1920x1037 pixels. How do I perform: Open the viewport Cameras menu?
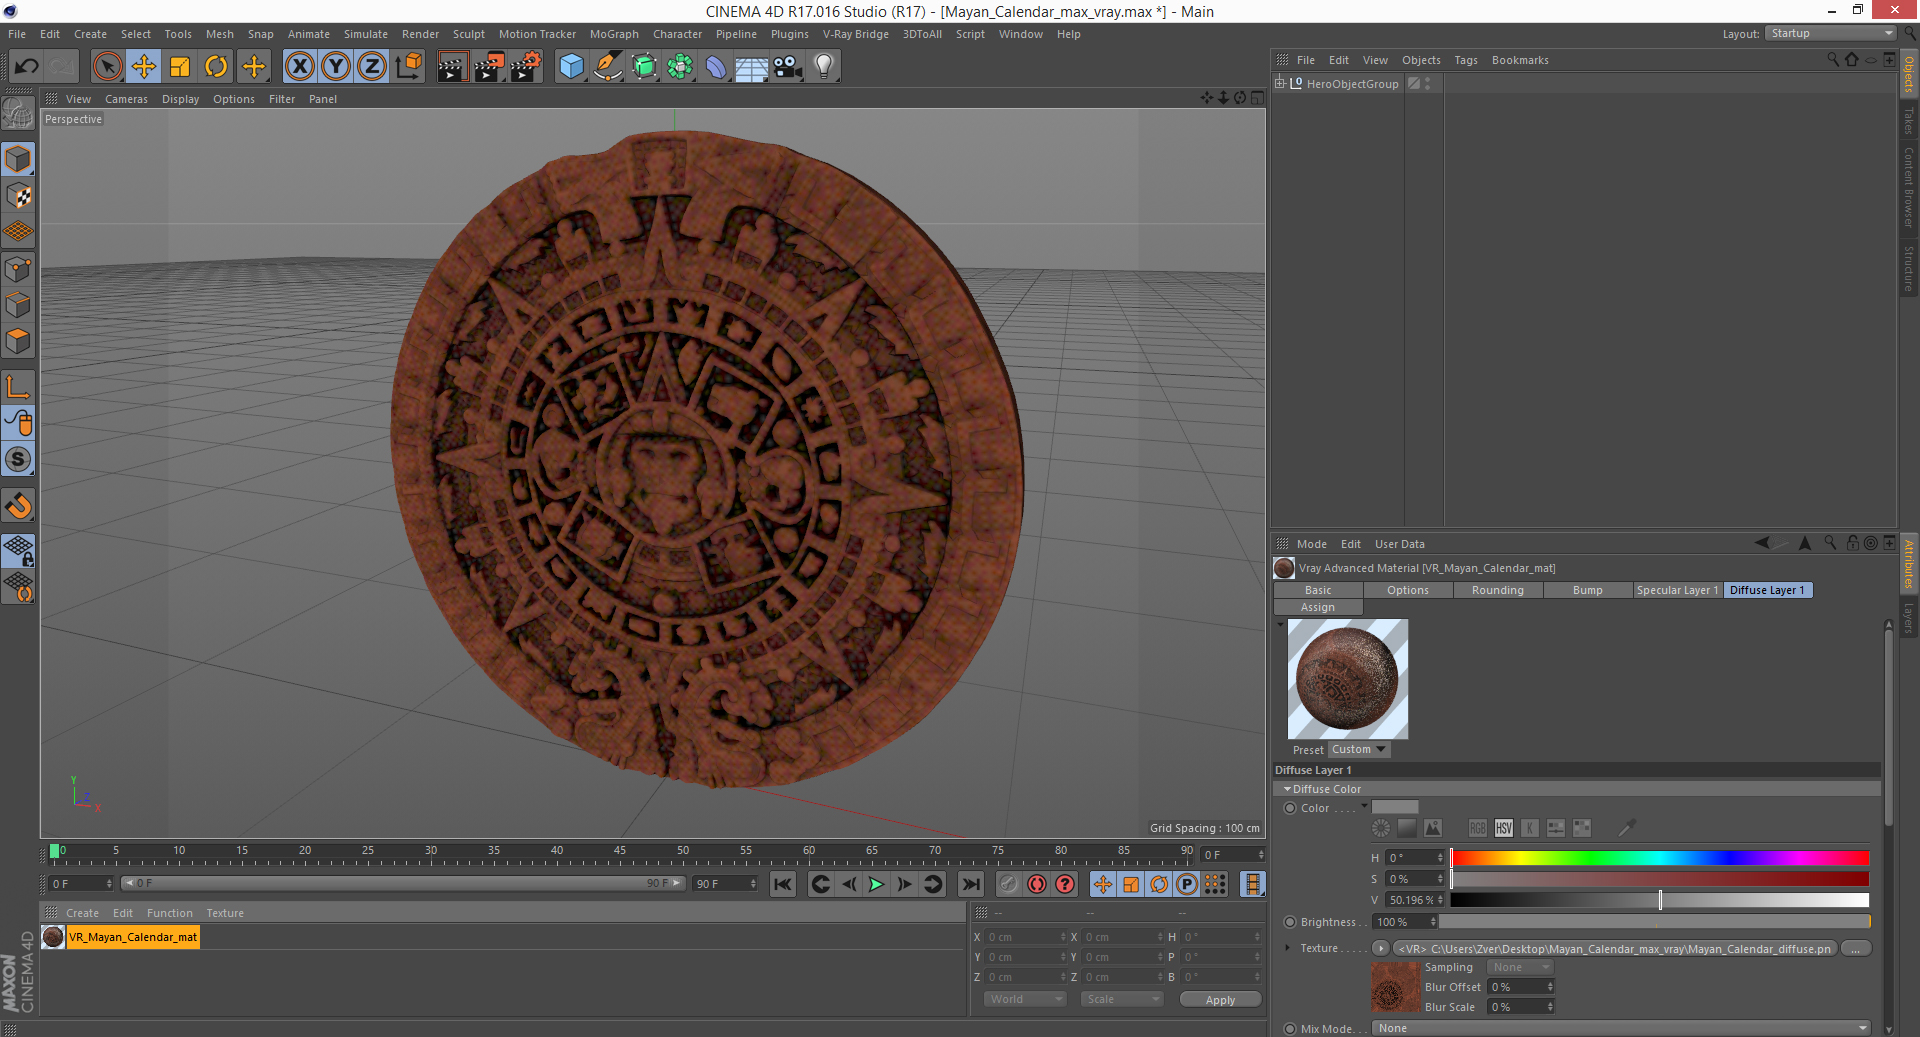pos(126,99)
